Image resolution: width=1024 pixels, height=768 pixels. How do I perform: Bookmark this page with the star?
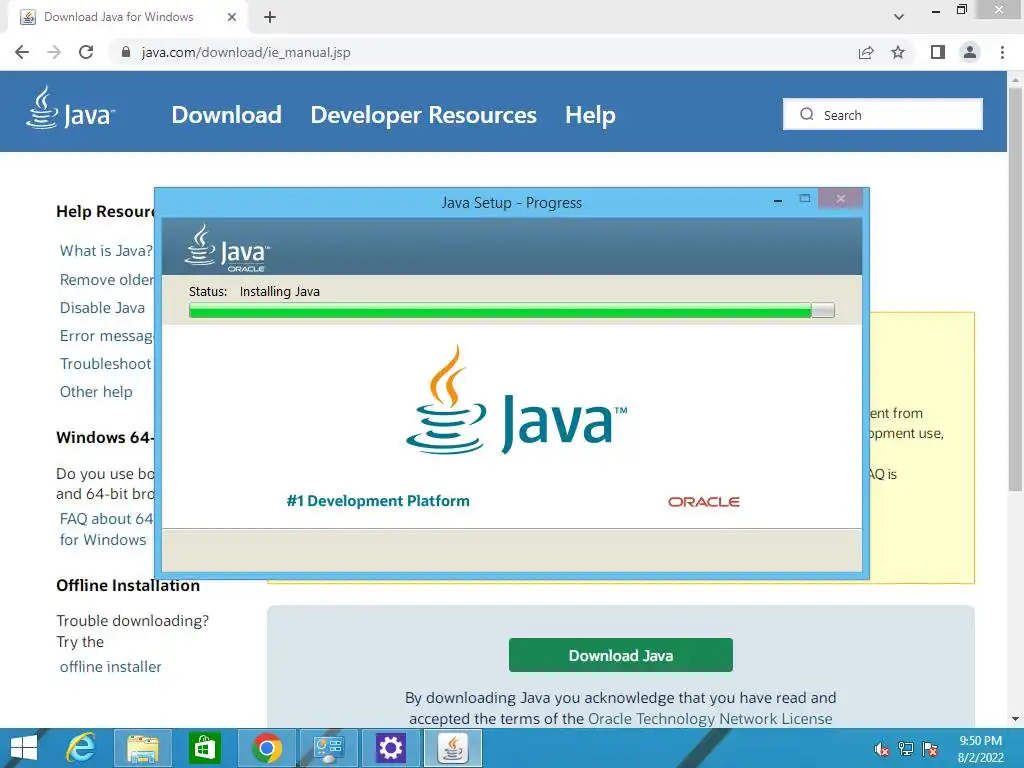point(898,52)
